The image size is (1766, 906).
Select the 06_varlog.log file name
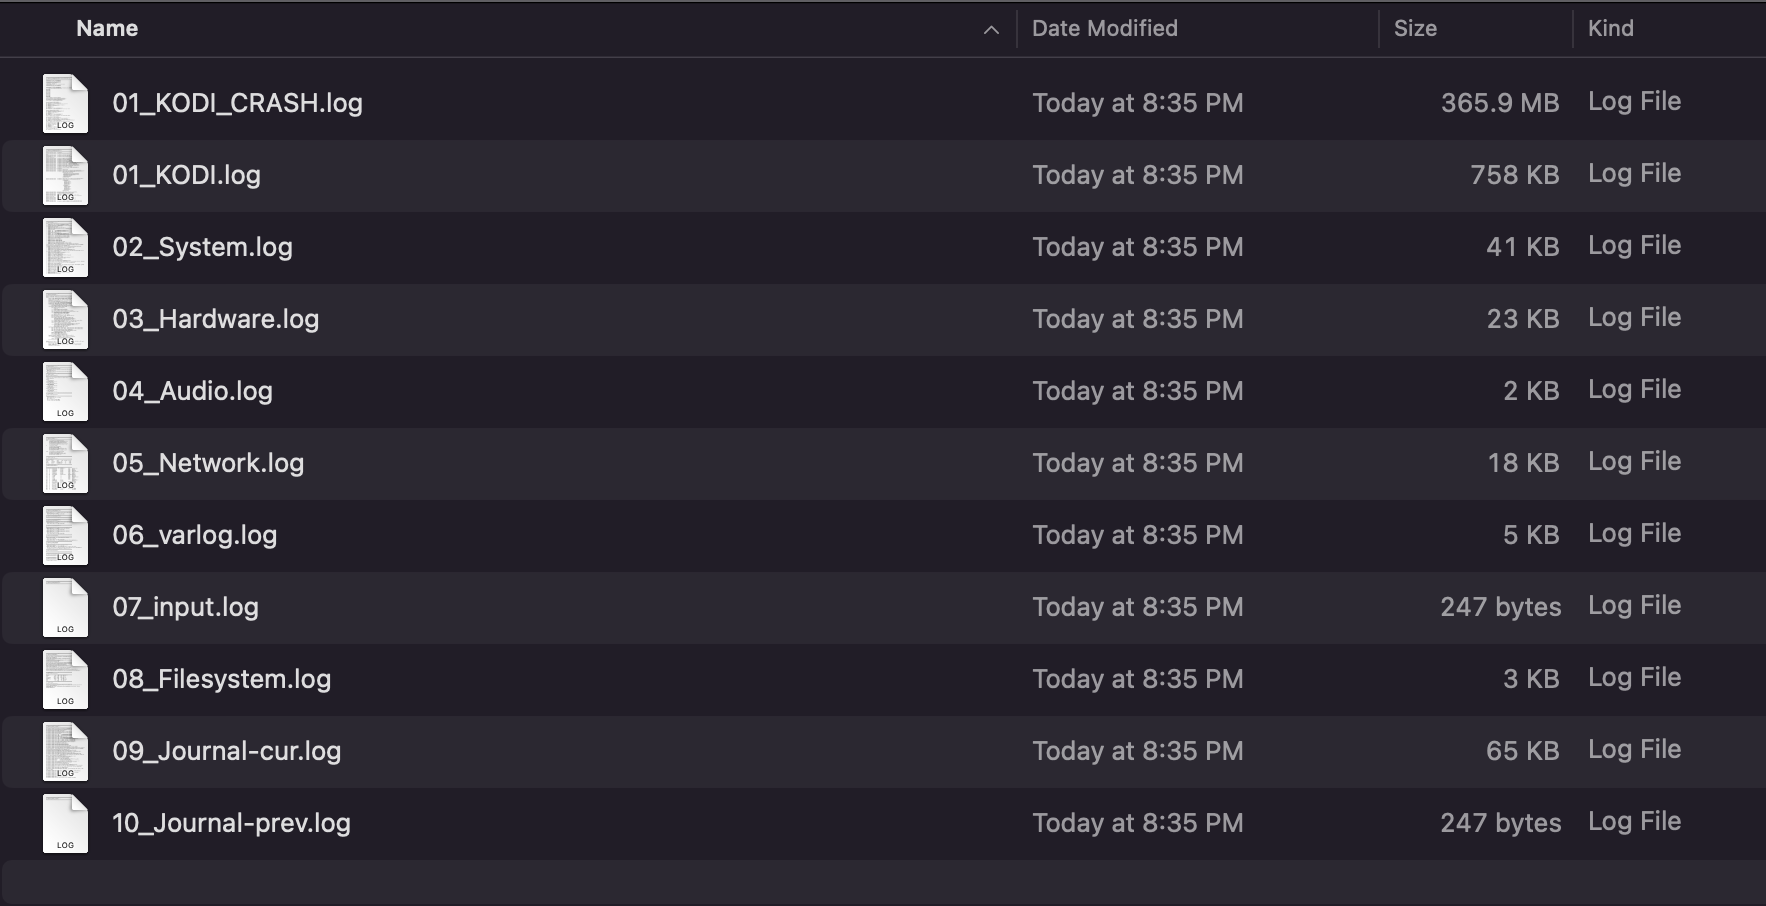tap(195, 535)
